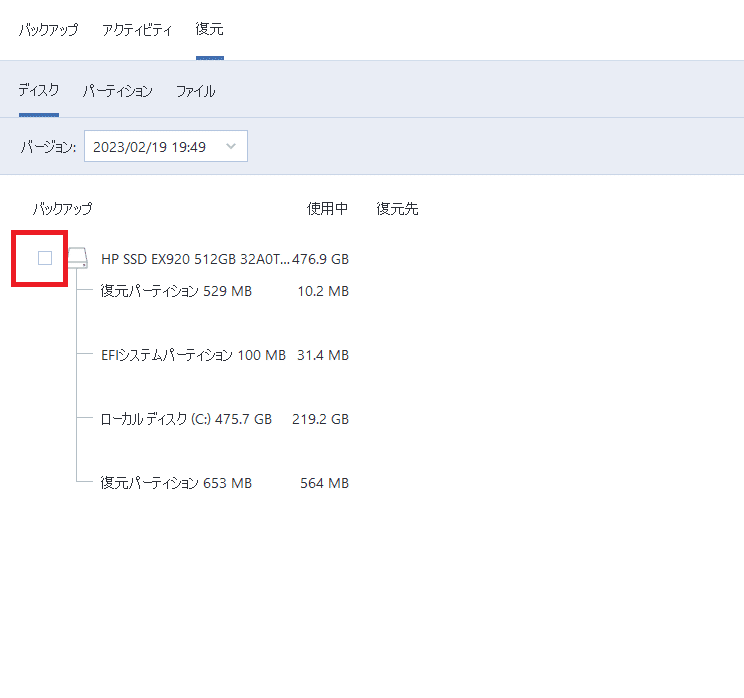This screenshot has width=744, height=698.
Task: Click the 使用中 column header
Action: pyautogui.click(x=327, y=208)
